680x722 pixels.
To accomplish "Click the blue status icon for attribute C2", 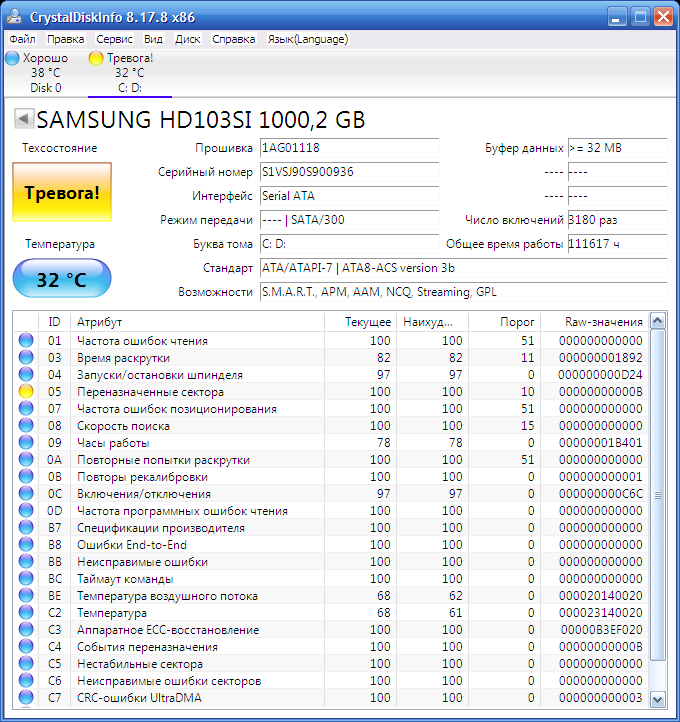I will (x=26, y=612).
